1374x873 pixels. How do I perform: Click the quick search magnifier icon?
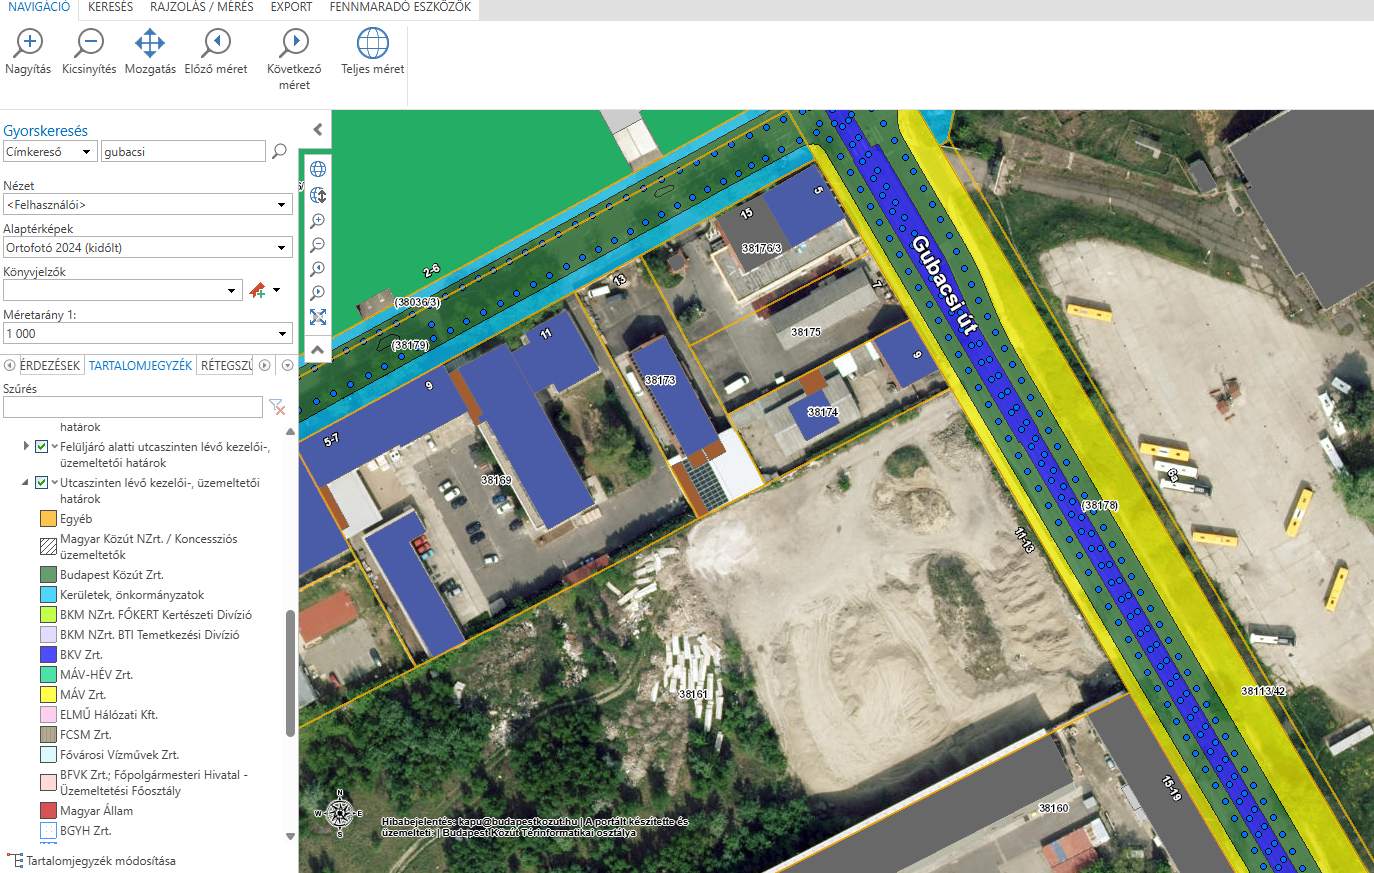point(279,151)
